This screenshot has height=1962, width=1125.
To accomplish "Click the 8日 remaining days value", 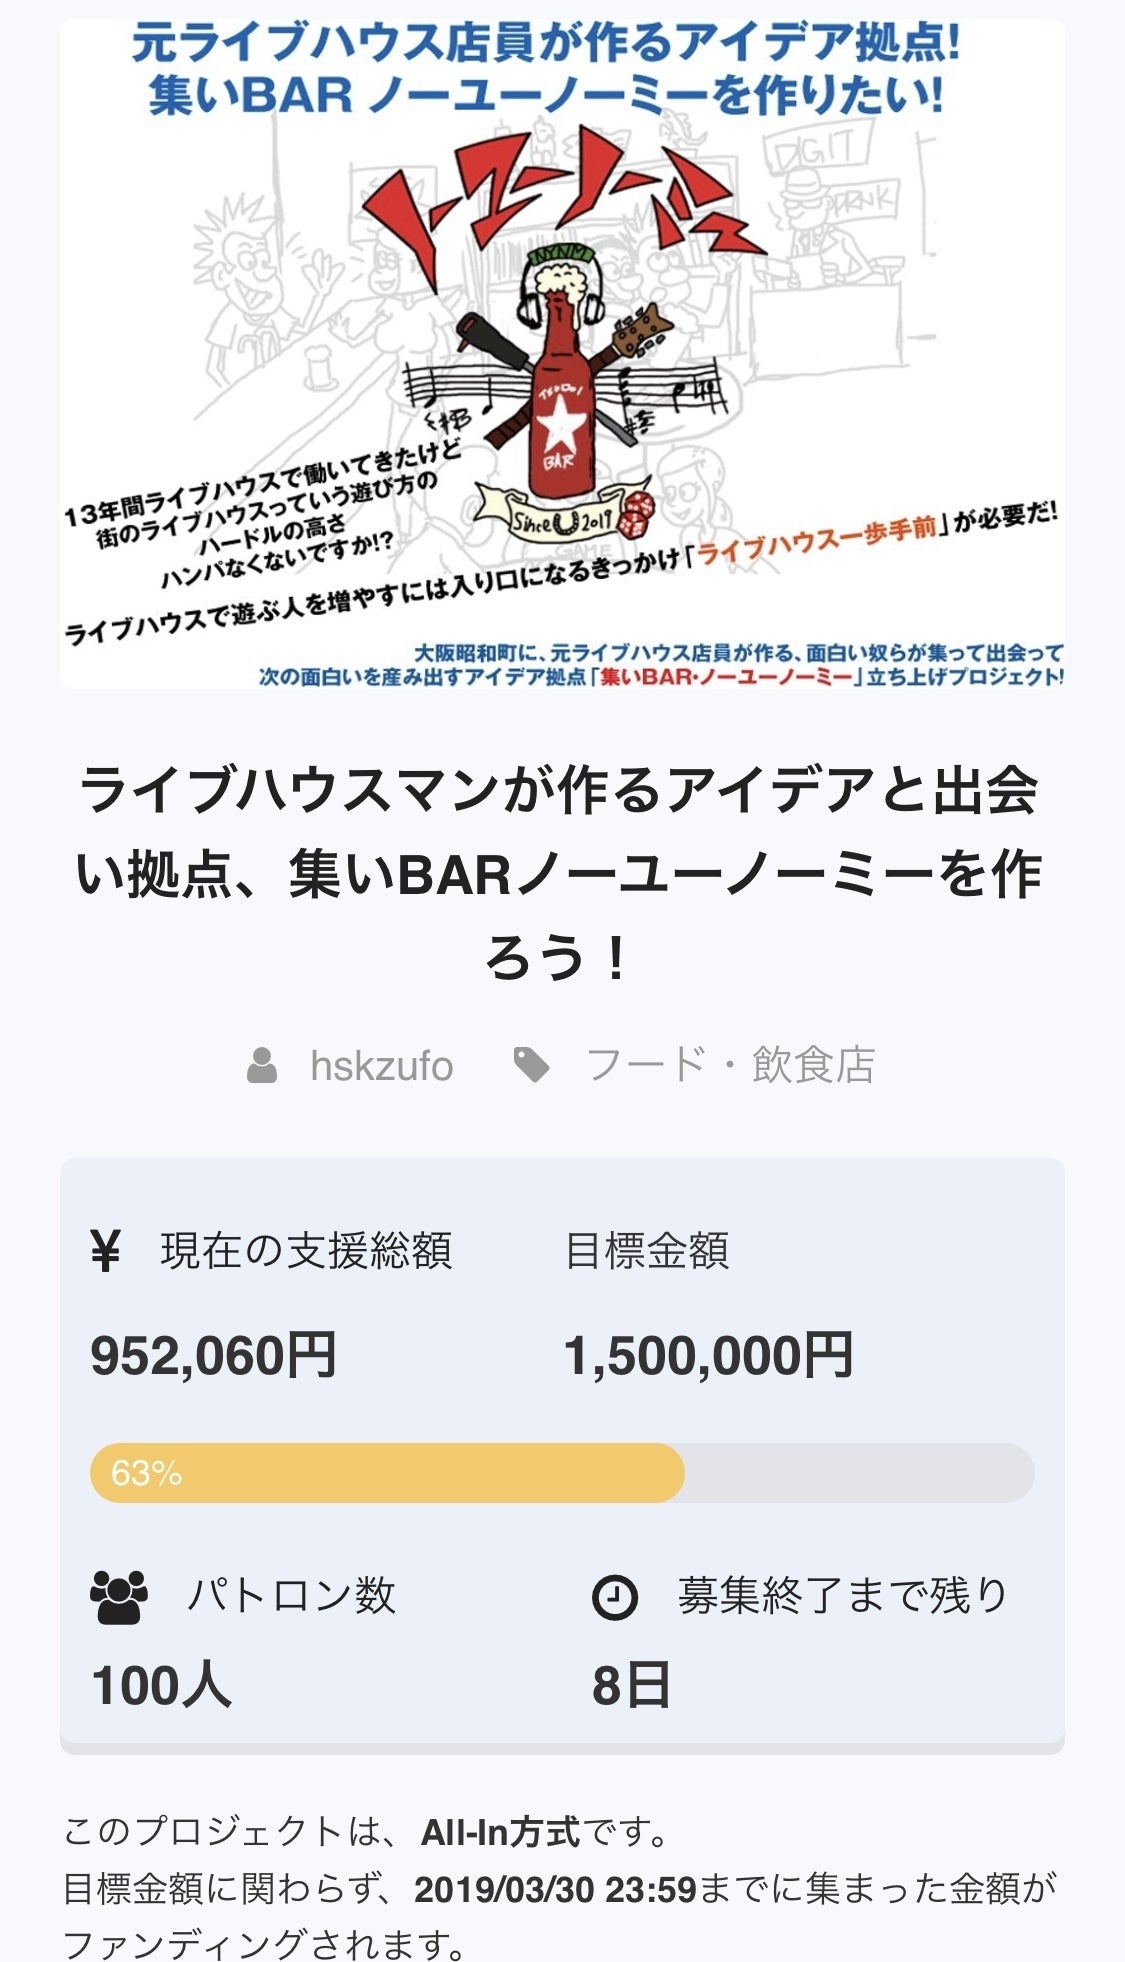I will (x=630, y=1686).
